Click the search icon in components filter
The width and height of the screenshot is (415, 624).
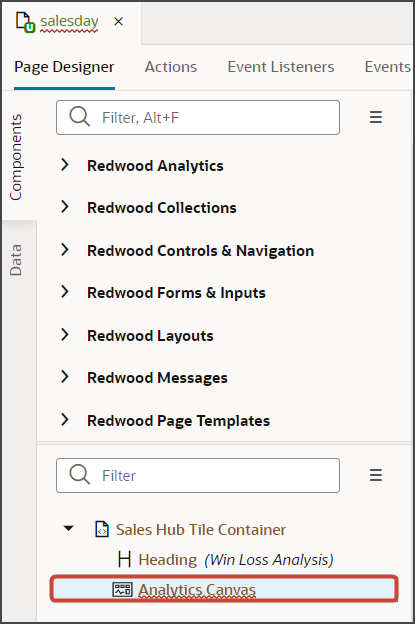tap(79, 117)
